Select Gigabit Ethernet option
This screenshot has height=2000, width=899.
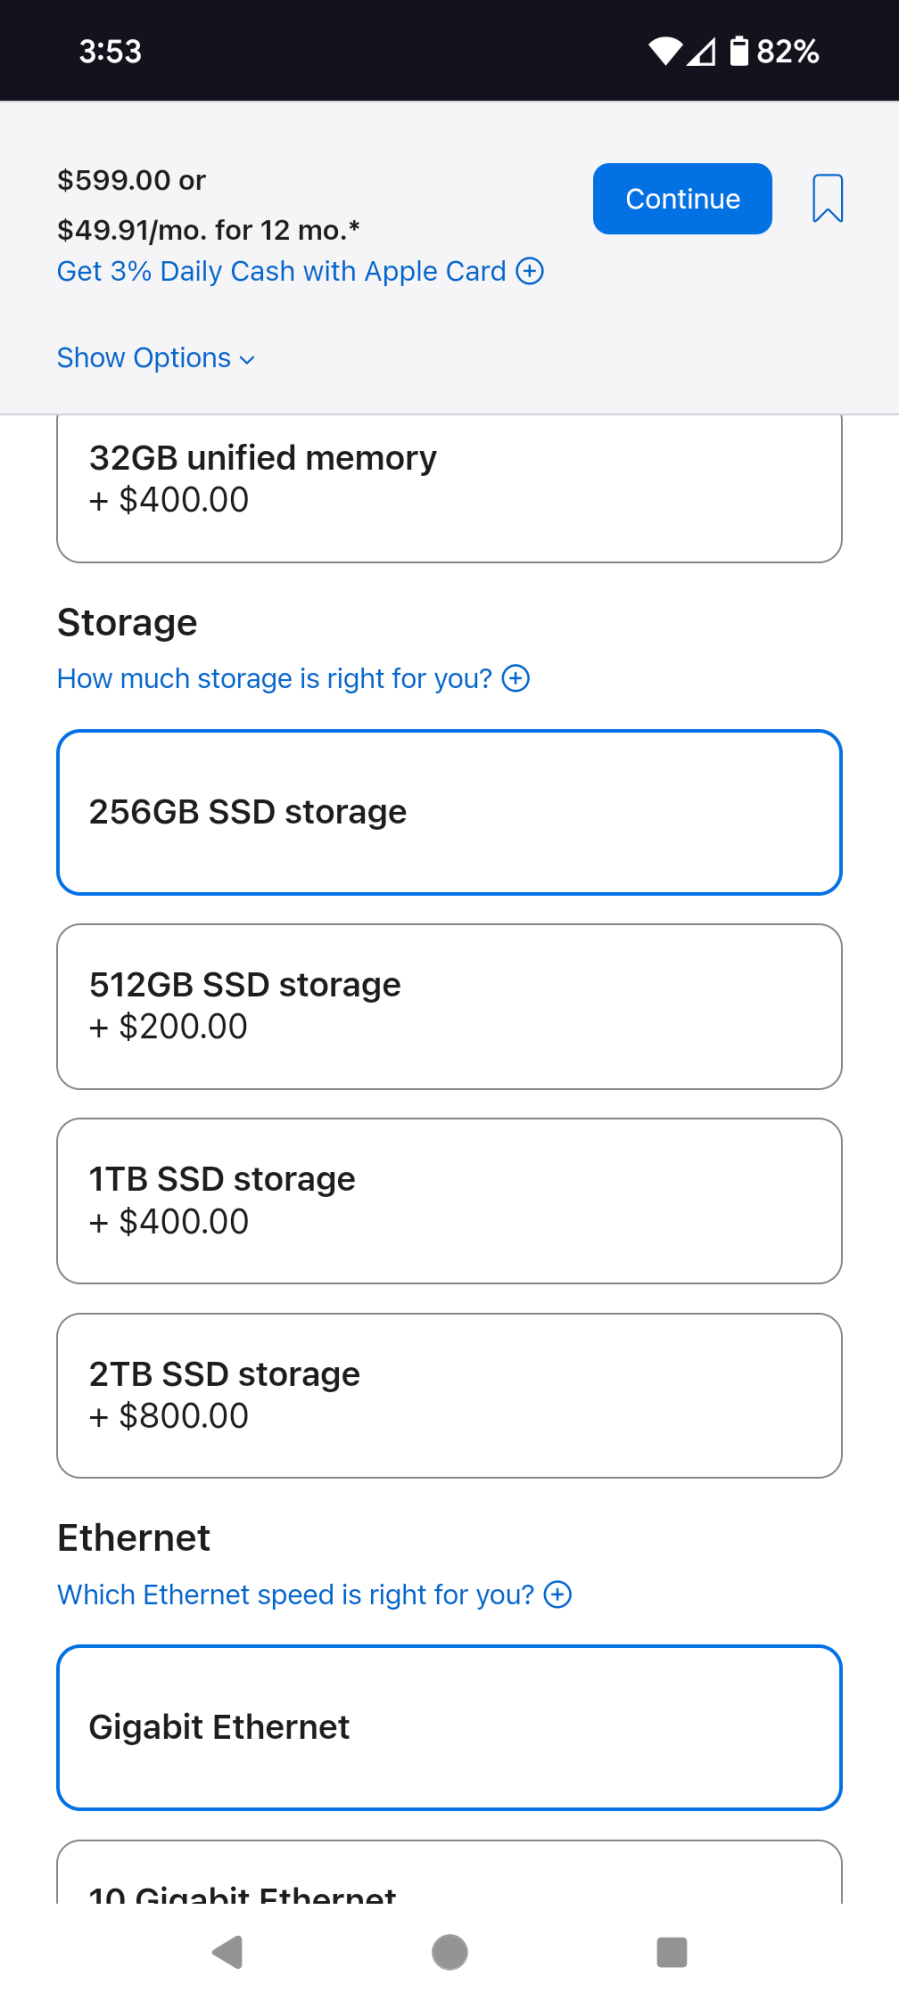pyautogui.click(x=449, y=1727)
